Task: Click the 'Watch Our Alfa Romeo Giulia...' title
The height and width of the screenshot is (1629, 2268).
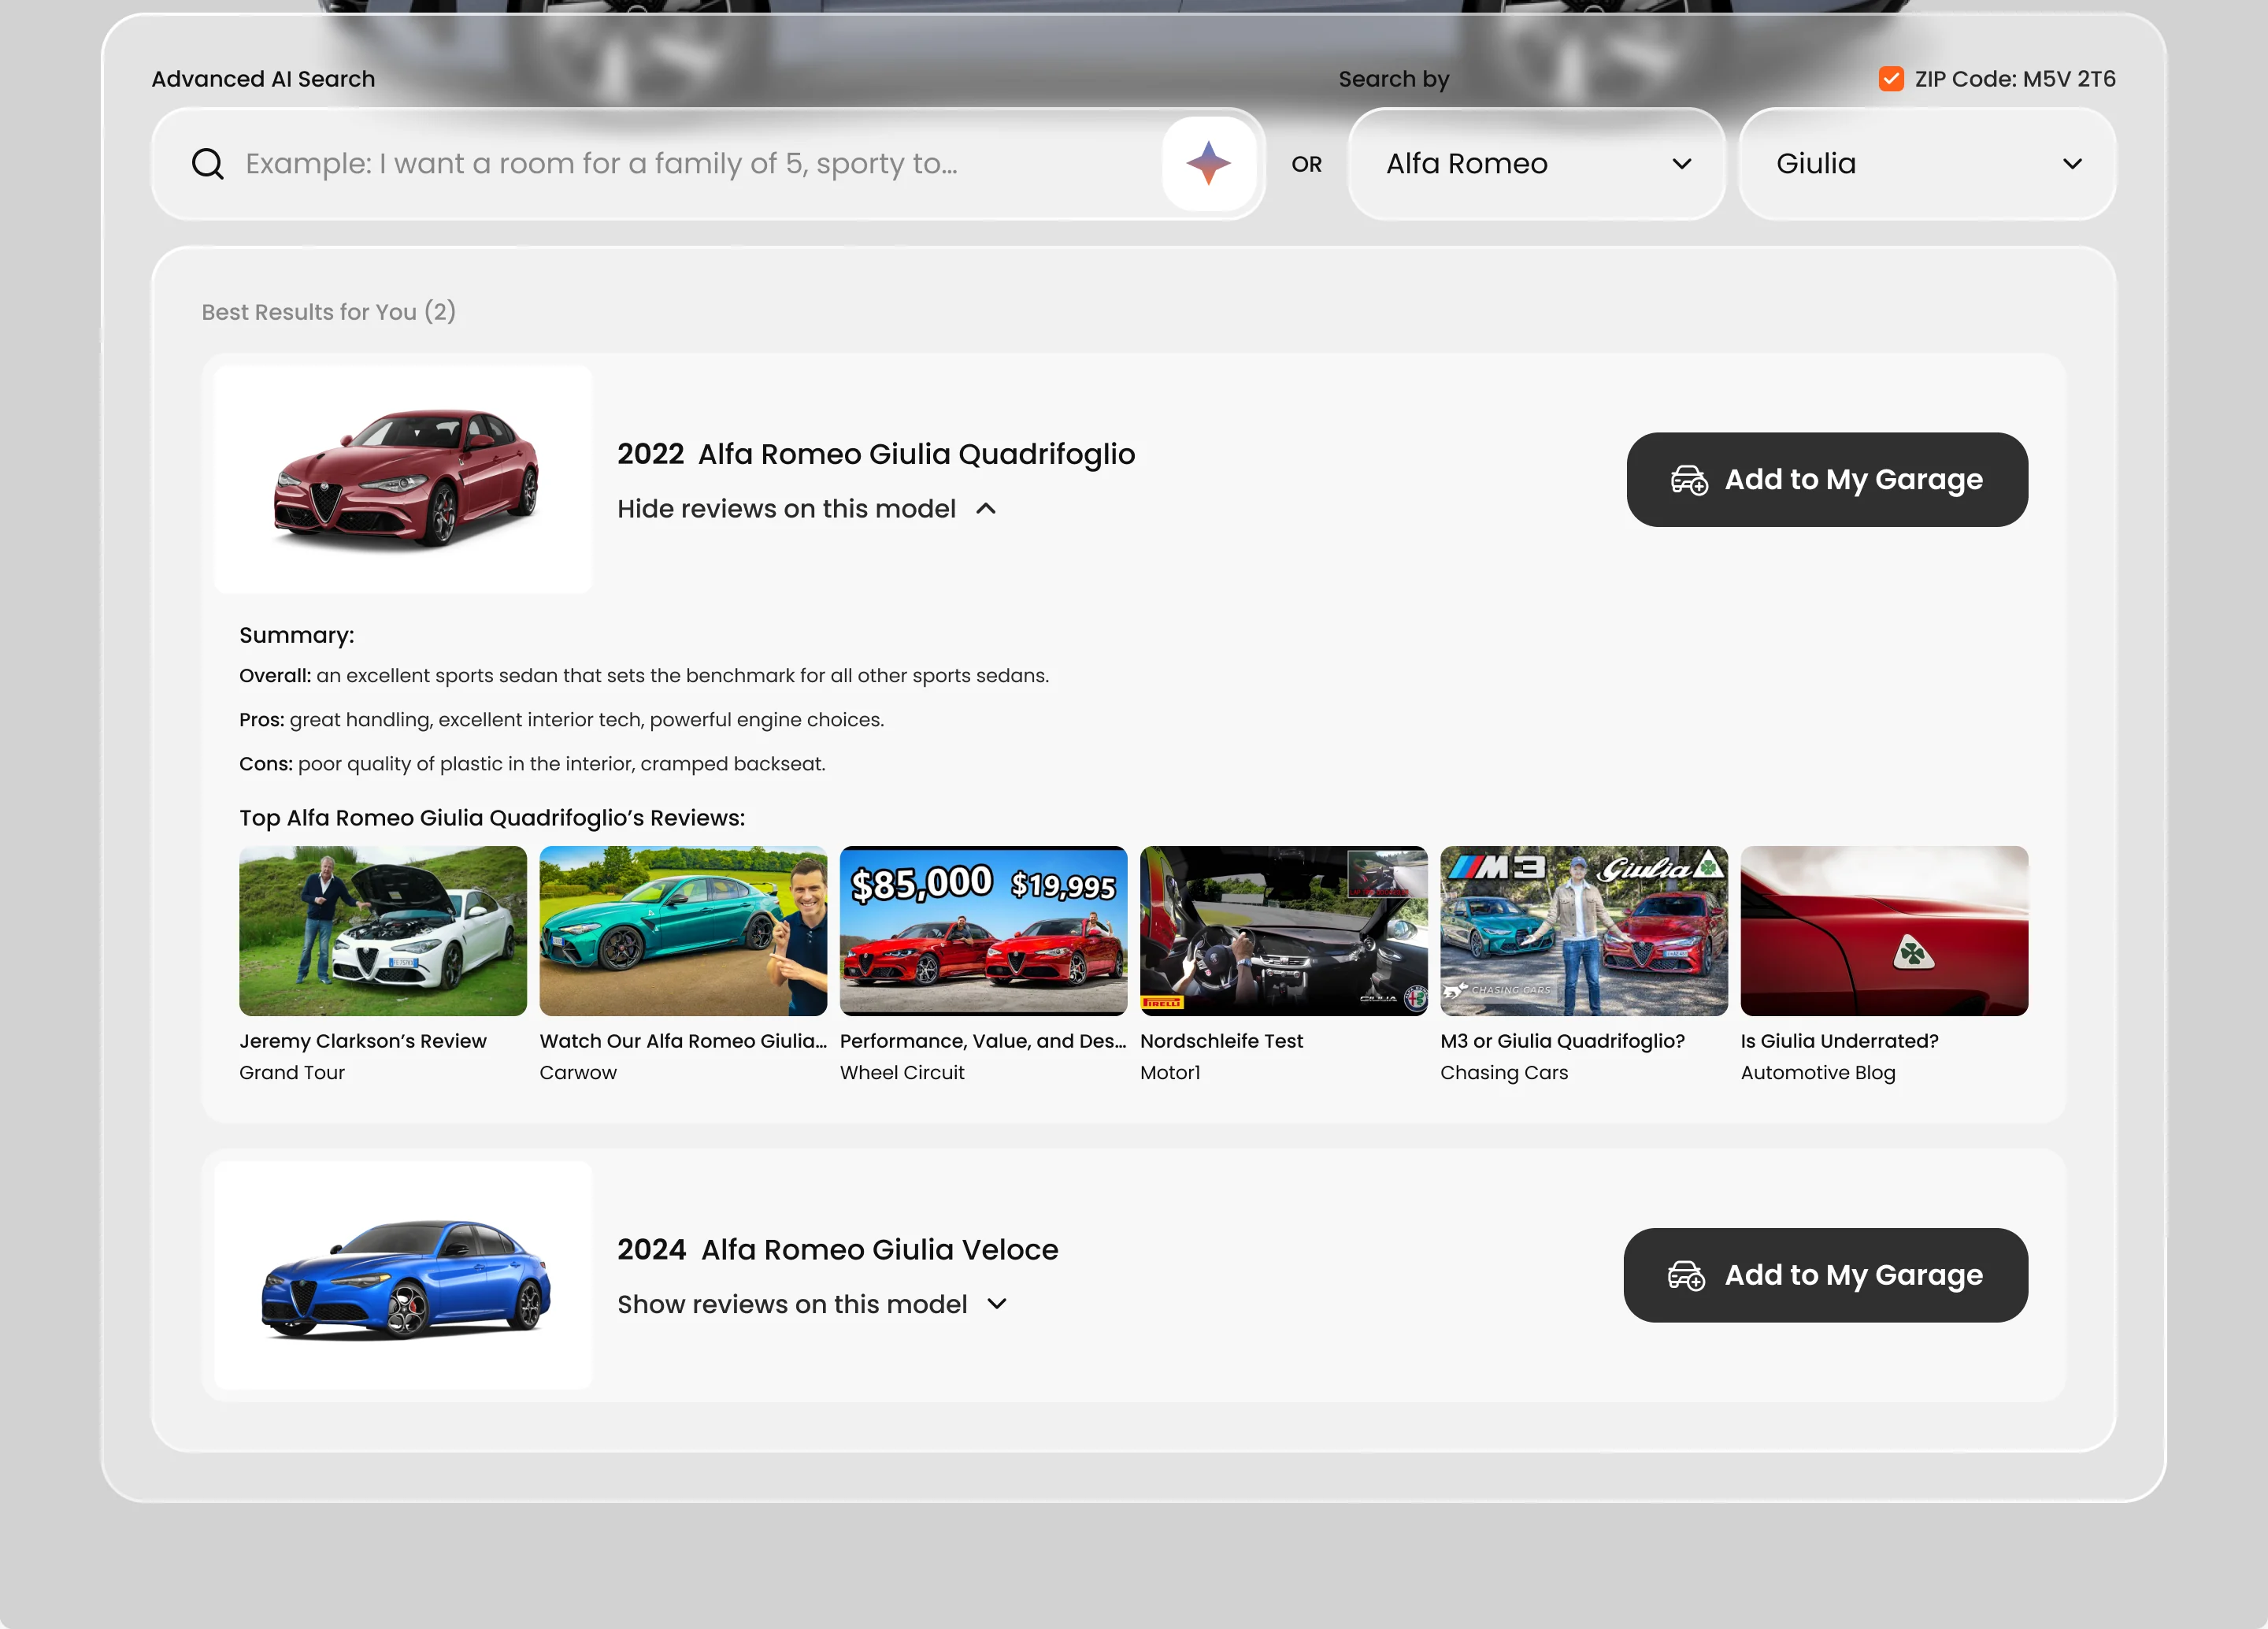Action: (683, 1041)
